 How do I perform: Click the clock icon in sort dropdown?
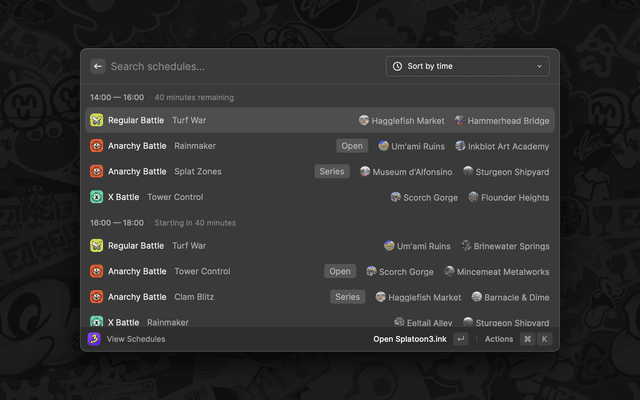pos(397,66)
